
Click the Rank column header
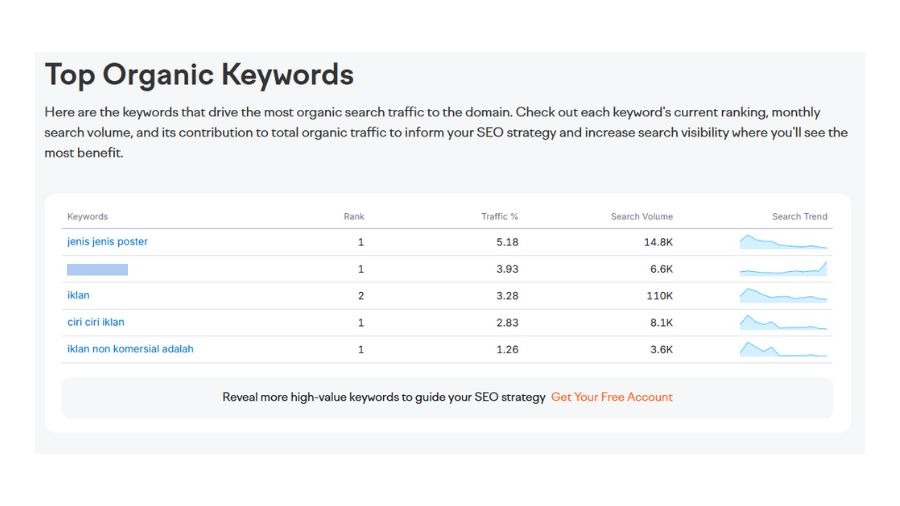coord(354,217)
